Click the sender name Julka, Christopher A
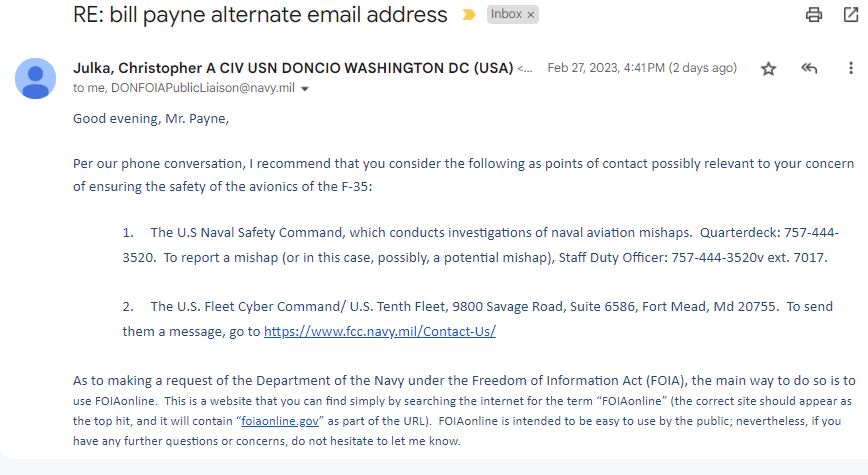Viewport: 868px width, 475px height. coord(293,68)
